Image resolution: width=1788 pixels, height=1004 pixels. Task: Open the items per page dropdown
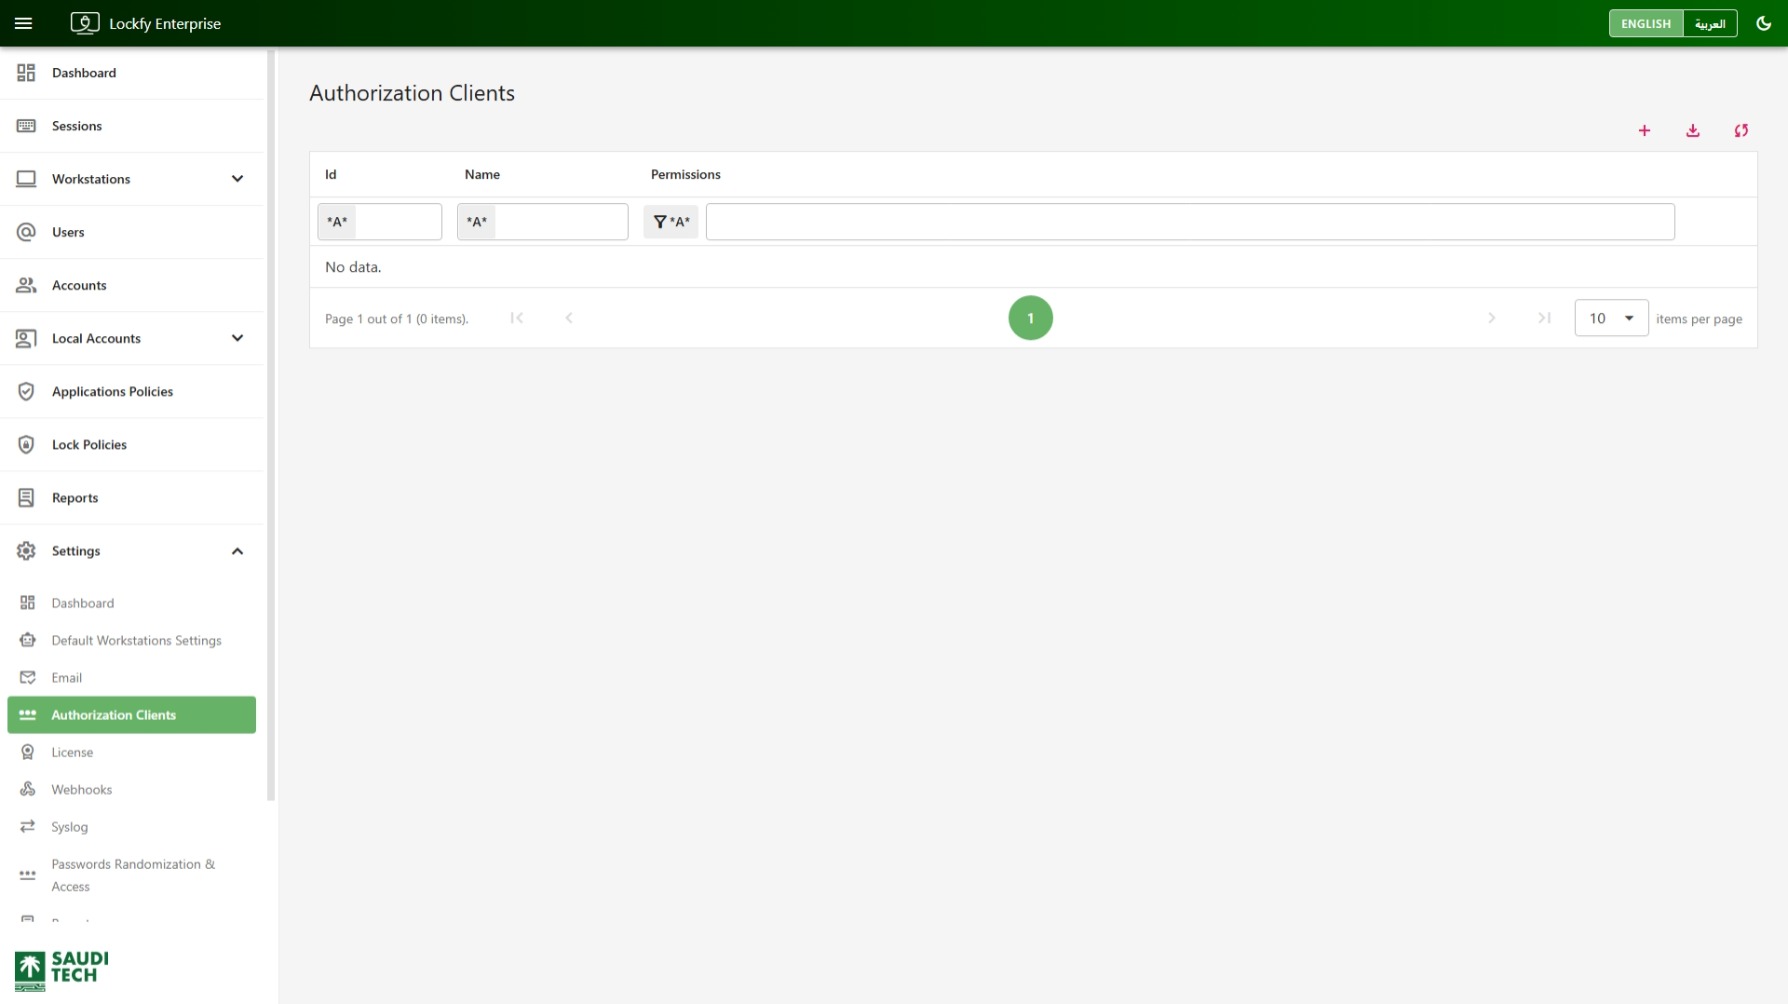tap(1611, 318)
